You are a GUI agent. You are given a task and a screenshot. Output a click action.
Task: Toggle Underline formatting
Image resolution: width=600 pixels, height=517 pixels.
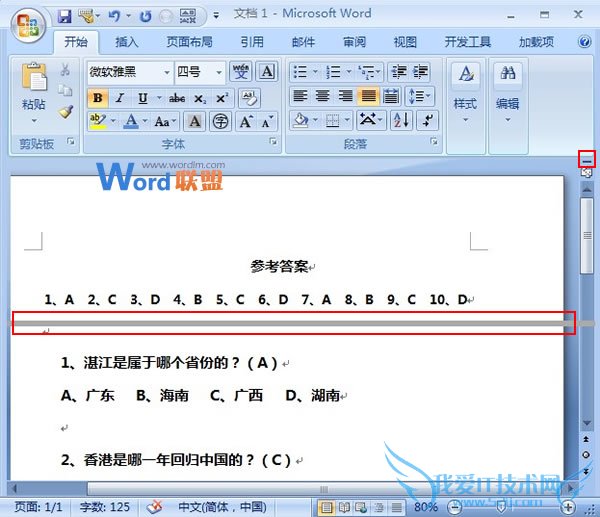pos(143,98)
